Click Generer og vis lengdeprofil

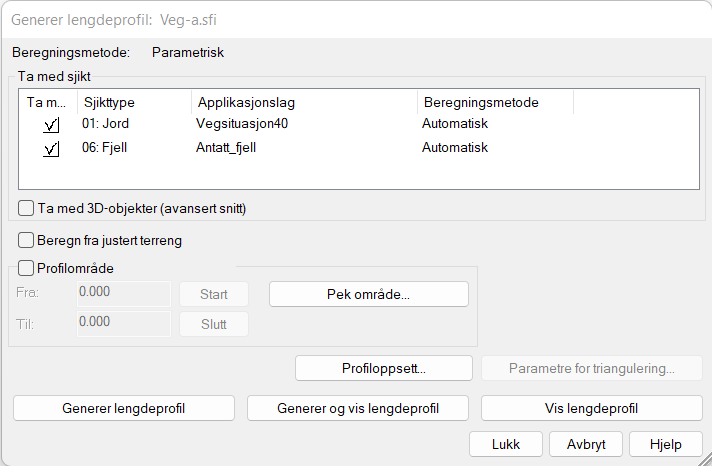tap(358, 408)
